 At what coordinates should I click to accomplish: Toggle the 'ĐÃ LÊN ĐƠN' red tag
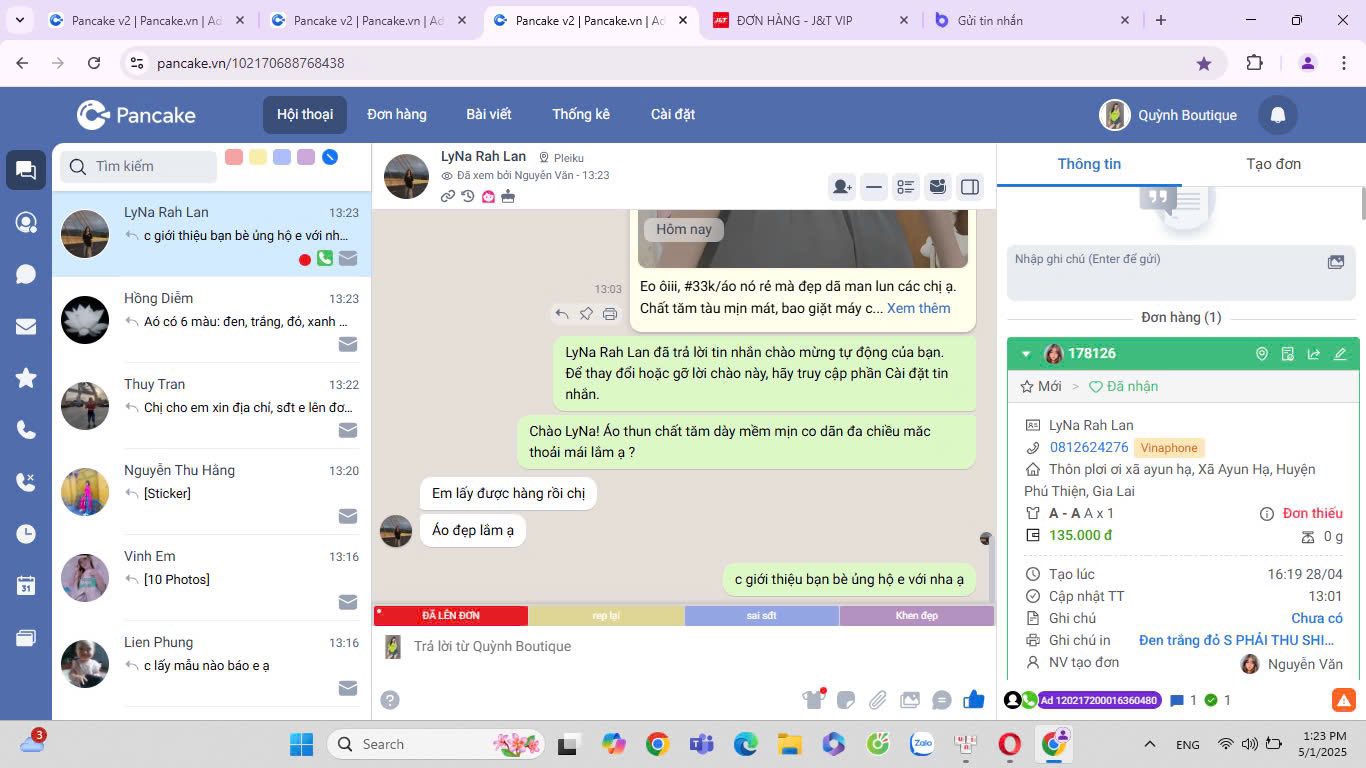(x=451, y=616)
